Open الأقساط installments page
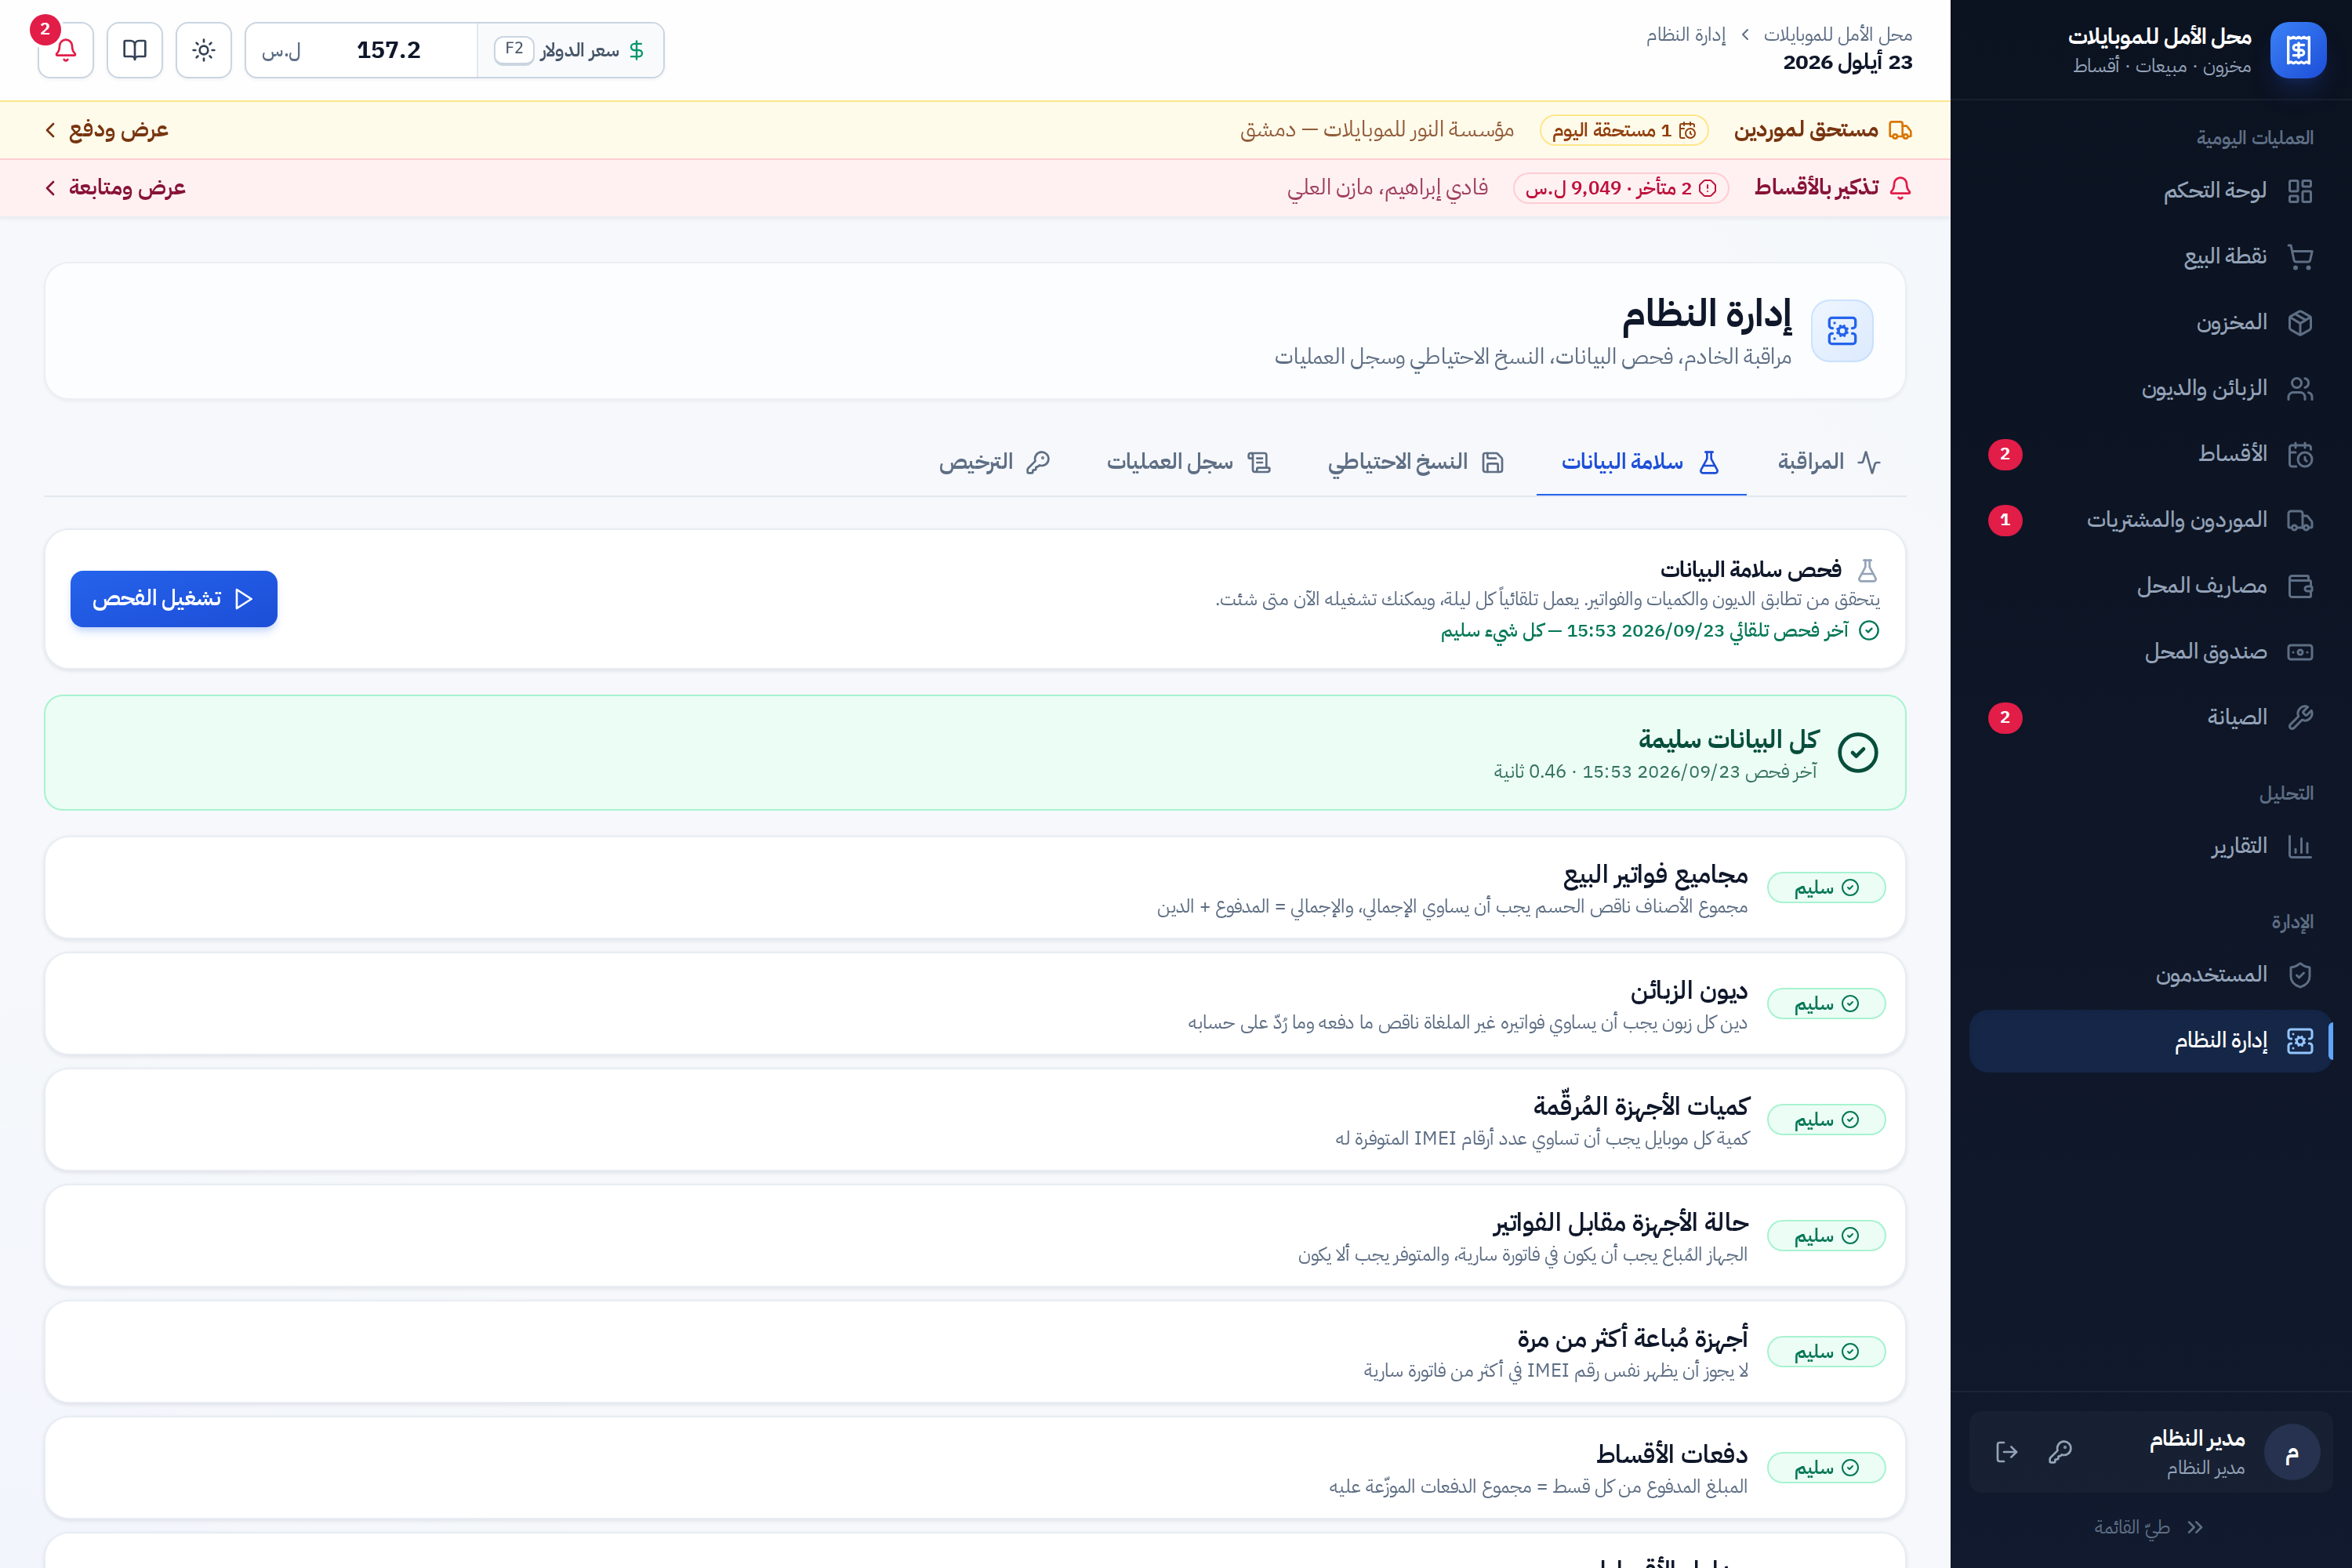 (2150, 455)
